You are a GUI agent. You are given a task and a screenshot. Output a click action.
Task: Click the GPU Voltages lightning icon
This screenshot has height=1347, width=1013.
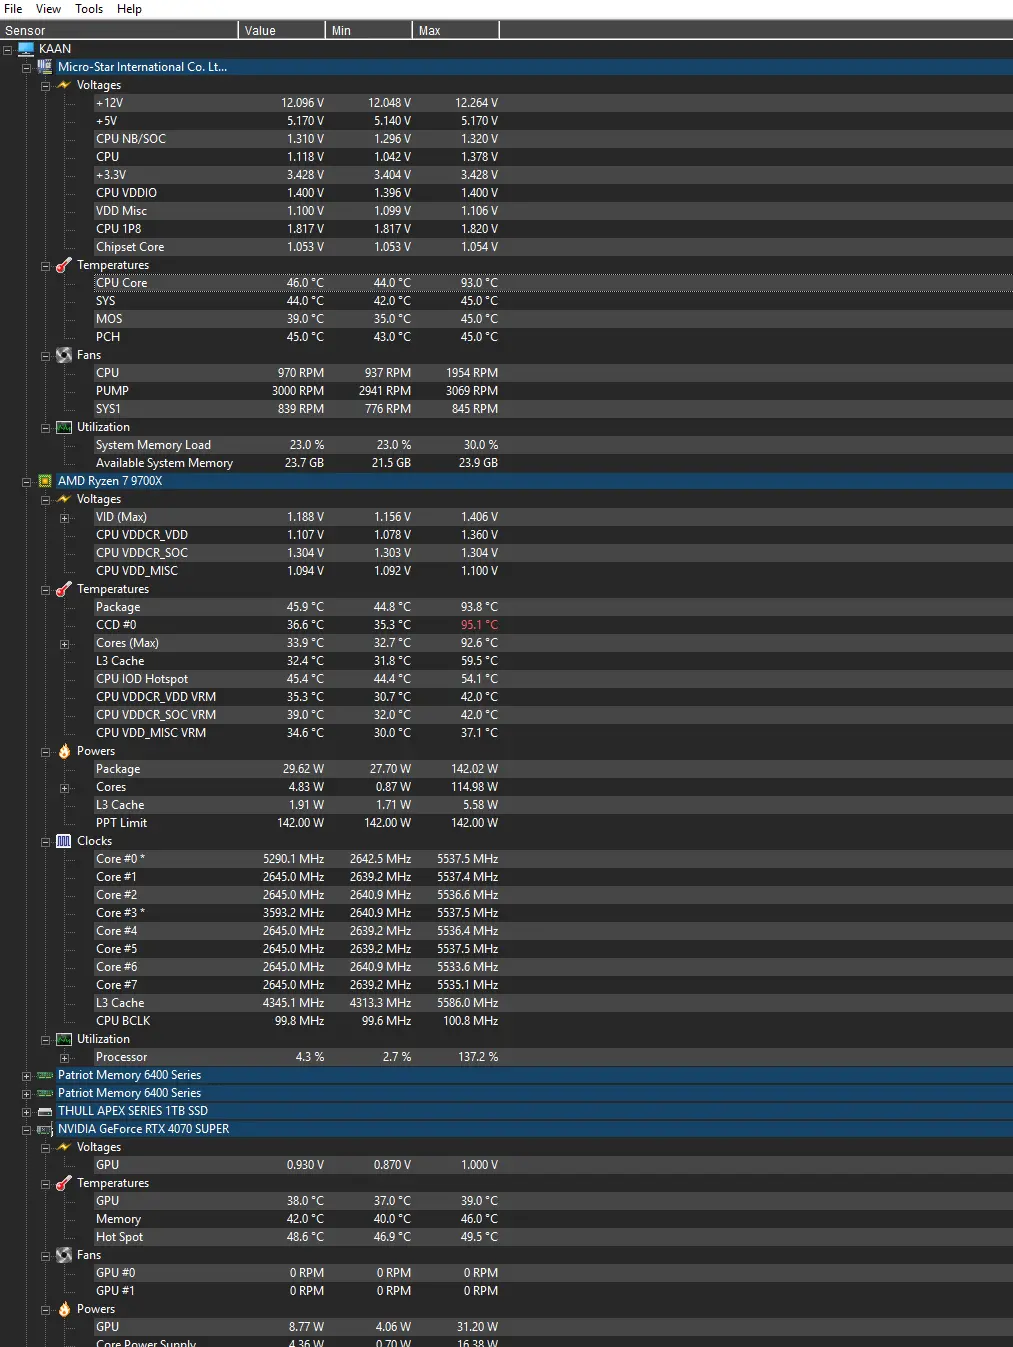(64, 1147)
